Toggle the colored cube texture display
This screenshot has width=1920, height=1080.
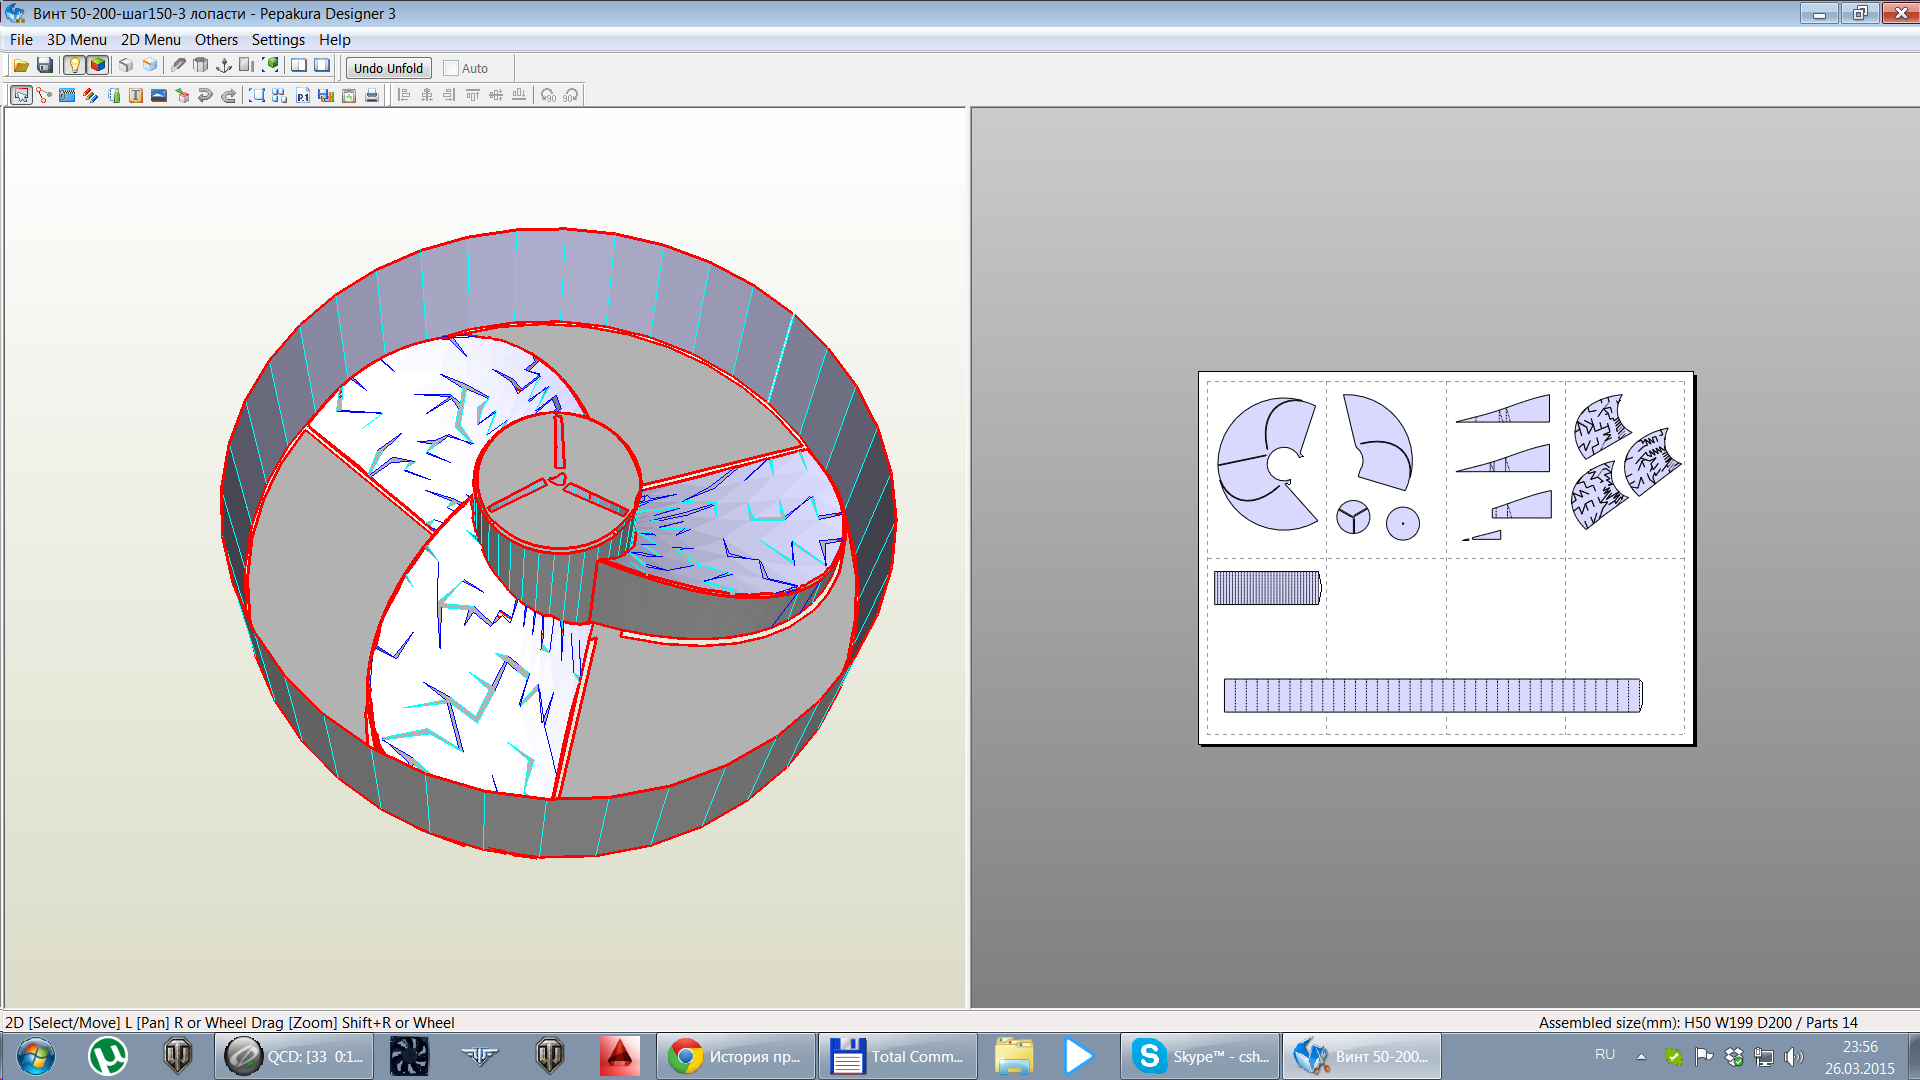click(97, 66)
